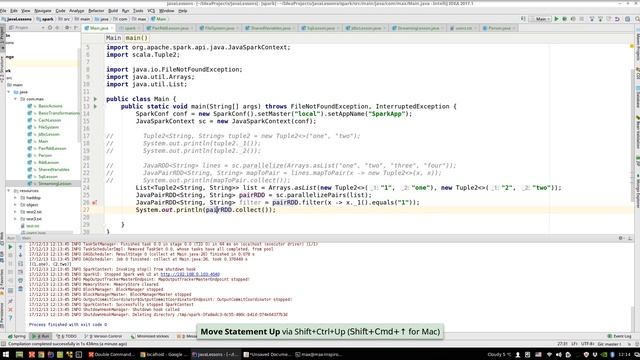Open the Analyze menu
The image size is (640, 360).
(77, 11)
